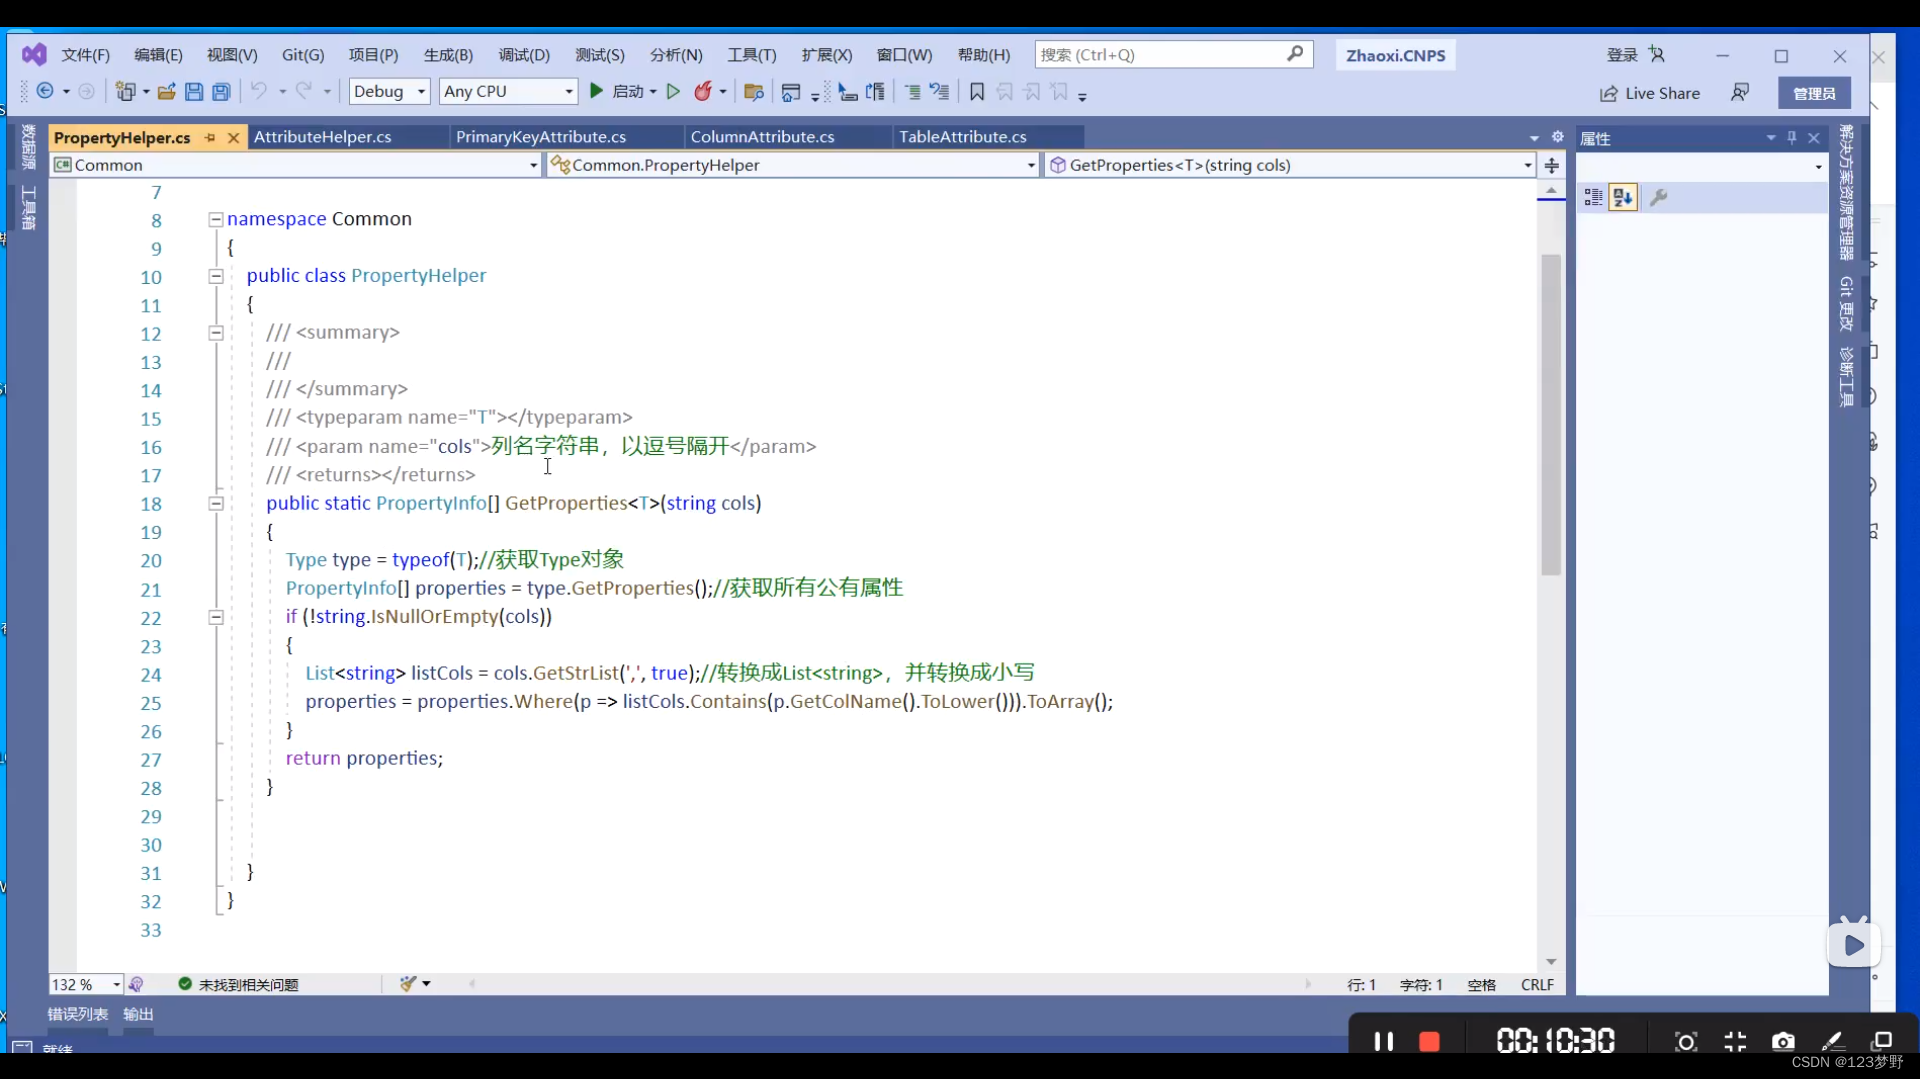Image resolution: width=1920 pixels, height=1079 pixels.
Task: Open file using the folder icon
Action: pyautogui.click(x=166, y=91)
